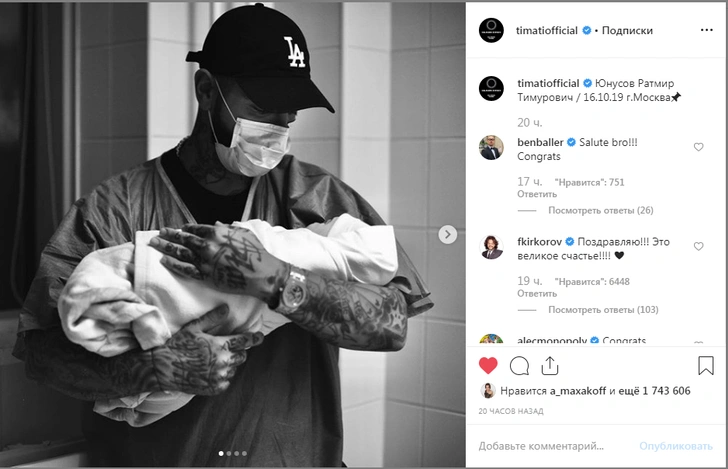Viewport: 728px width, 469px height.
Task: Open fkirkorov's profile picture
Action: [x=491, y=247]
